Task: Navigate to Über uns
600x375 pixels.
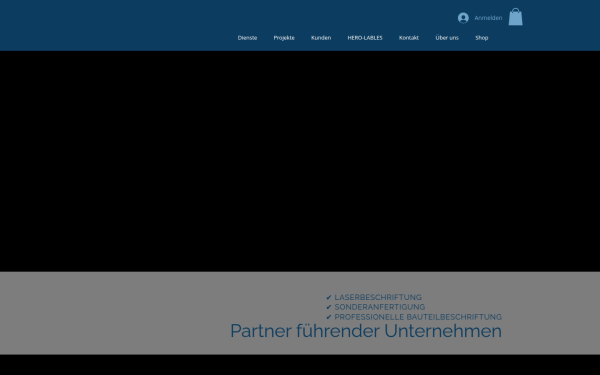Action: tap(447, 38)
